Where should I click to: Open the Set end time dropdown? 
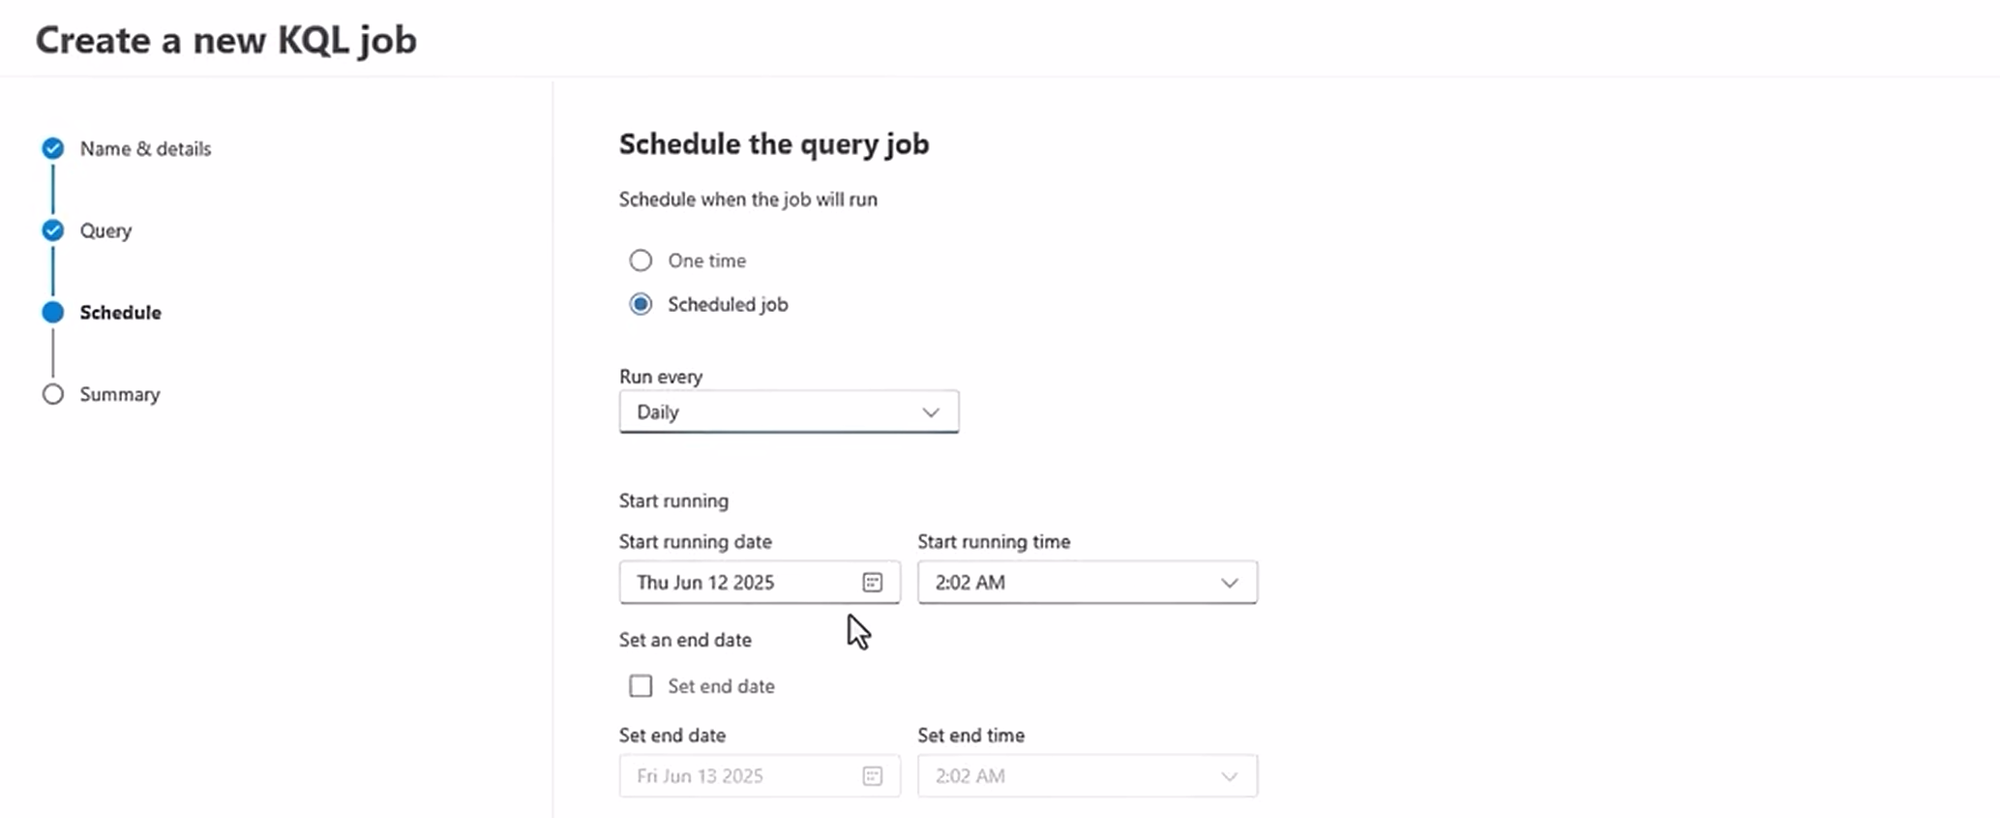pos(1087,776)
